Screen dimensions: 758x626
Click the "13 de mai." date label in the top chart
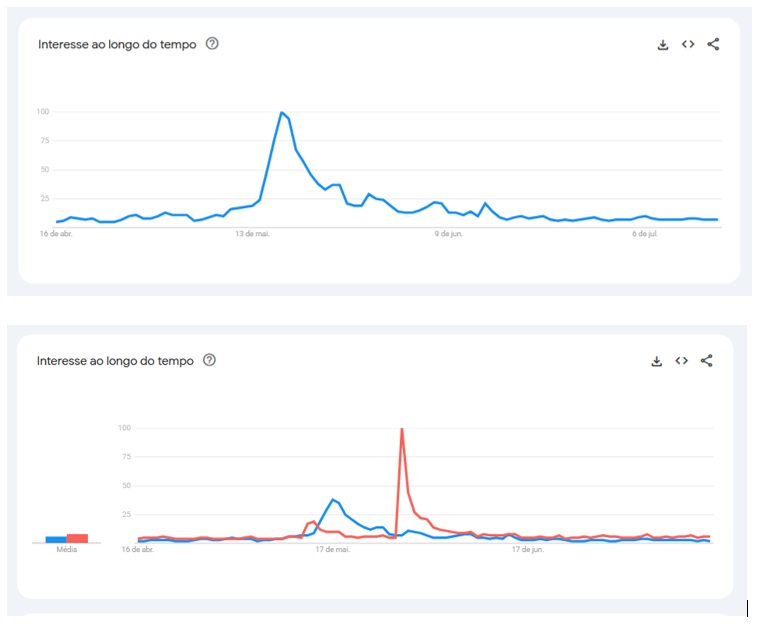[253, 234]
